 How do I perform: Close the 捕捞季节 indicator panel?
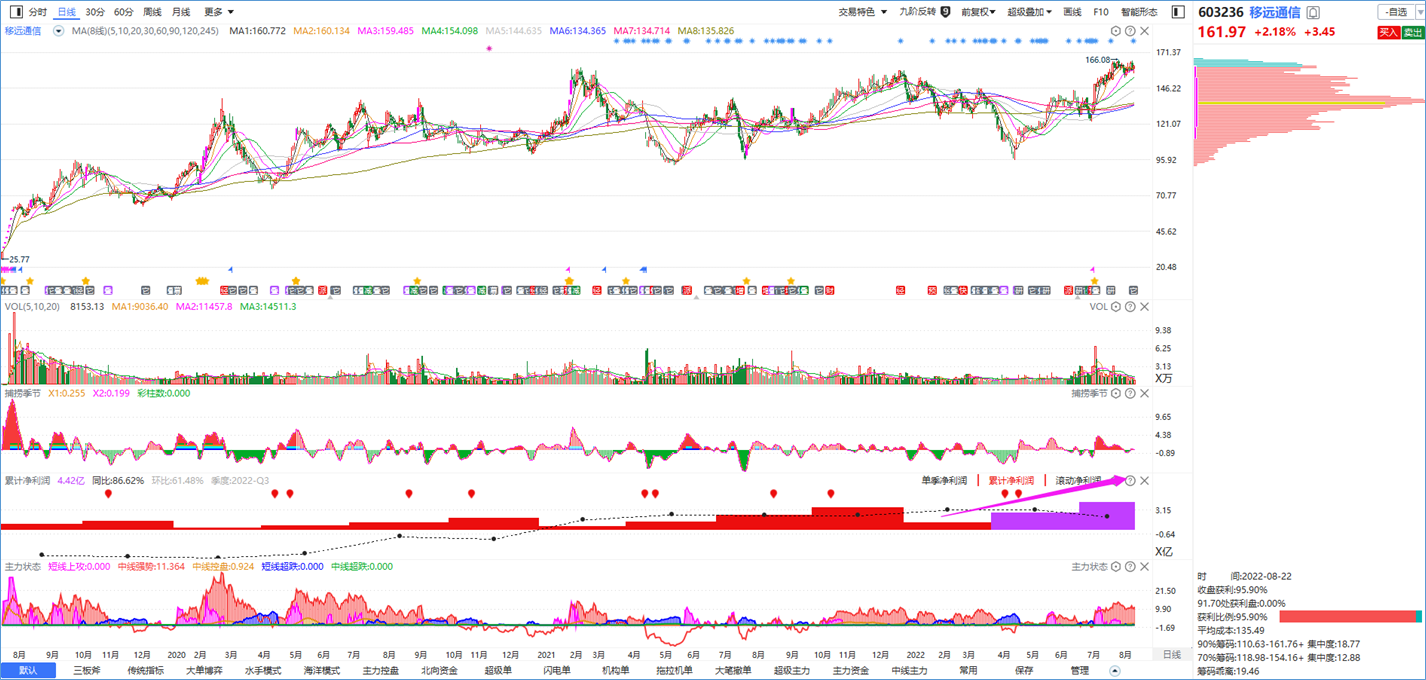tap(1144, 394)
